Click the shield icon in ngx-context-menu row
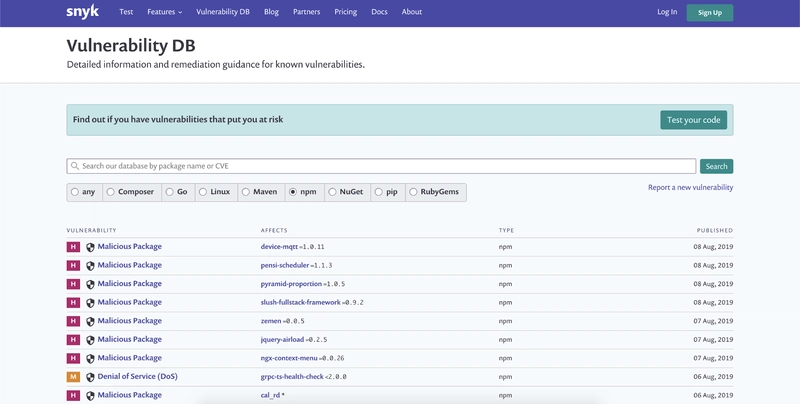Image resolution: width=800 pixels, height=404 pixels. click(x=90, y=358)
